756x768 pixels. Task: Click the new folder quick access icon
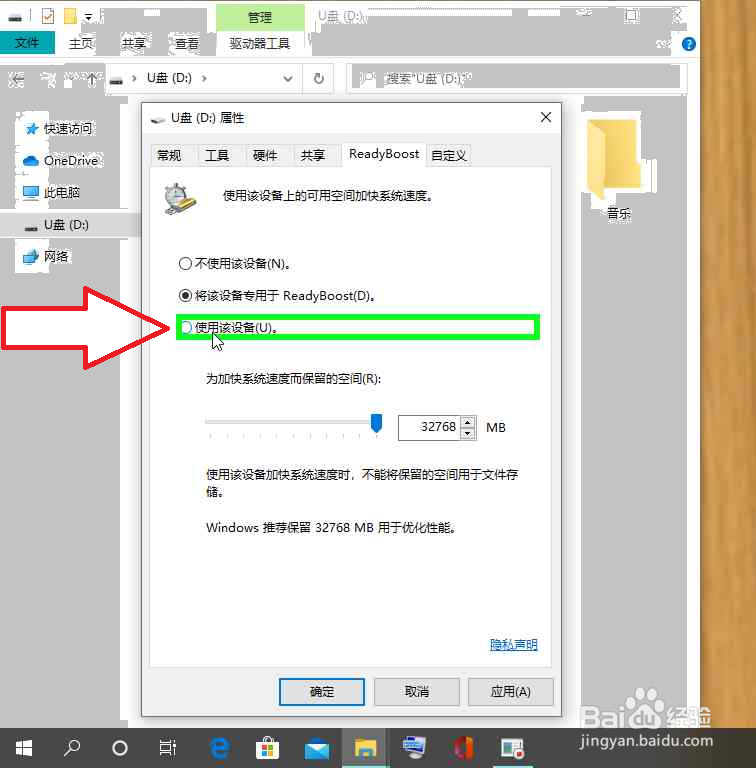(71, 17)
